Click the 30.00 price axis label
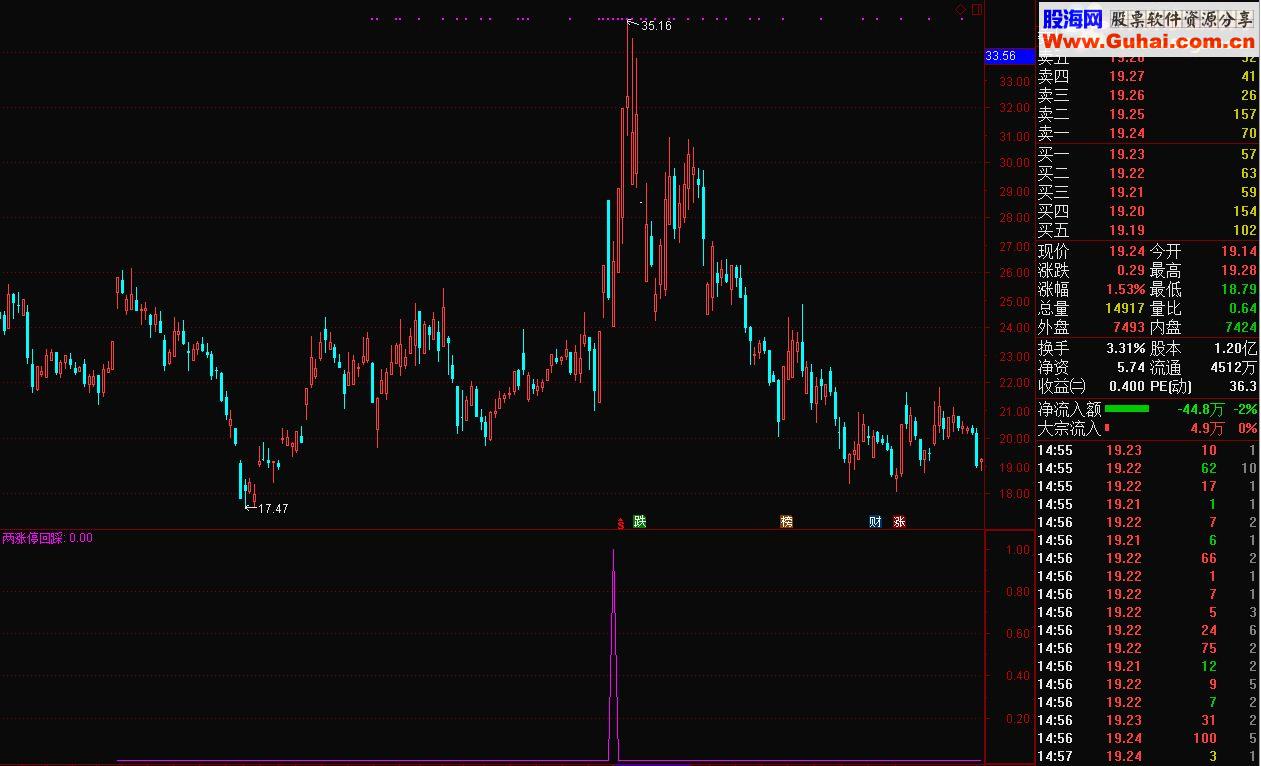Screen dimensions: 1261x766 tap(1015, 163)
